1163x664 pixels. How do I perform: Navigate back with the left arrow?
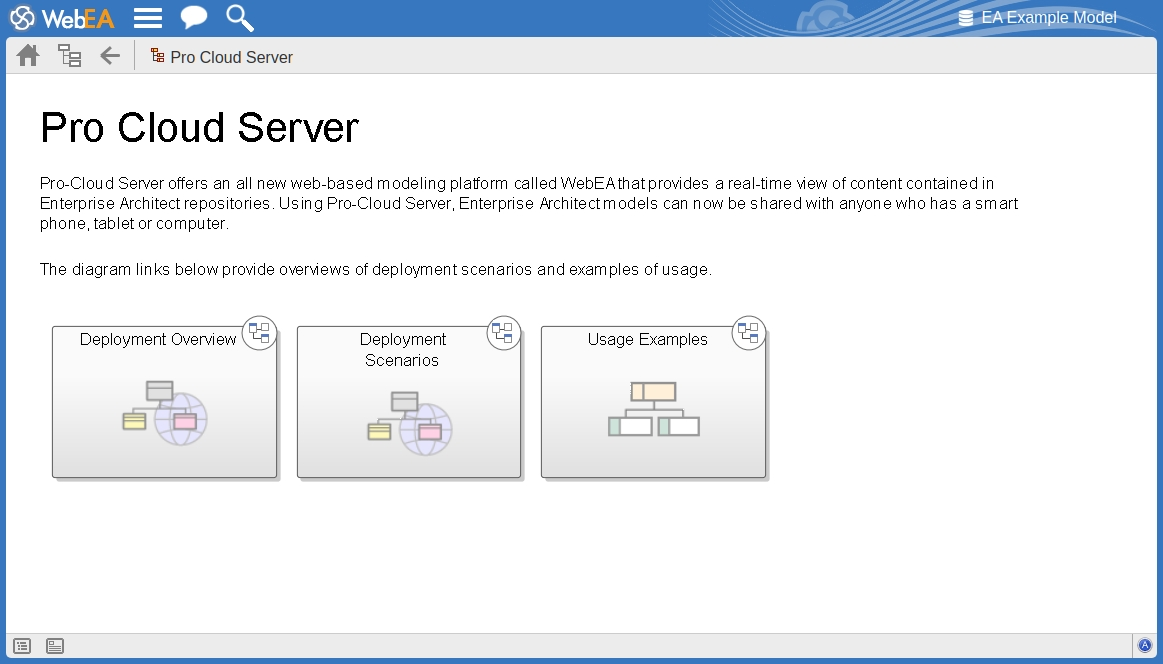[110, 56]
